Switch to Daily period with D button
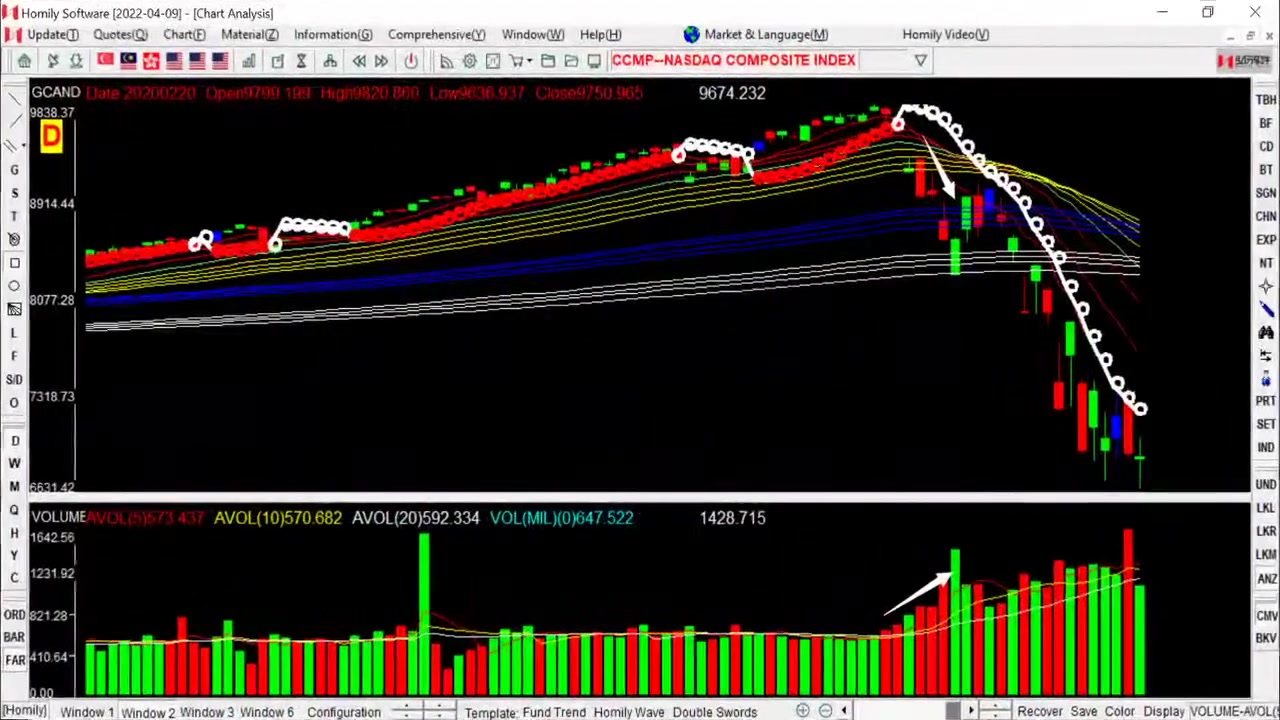 point(14,441)
